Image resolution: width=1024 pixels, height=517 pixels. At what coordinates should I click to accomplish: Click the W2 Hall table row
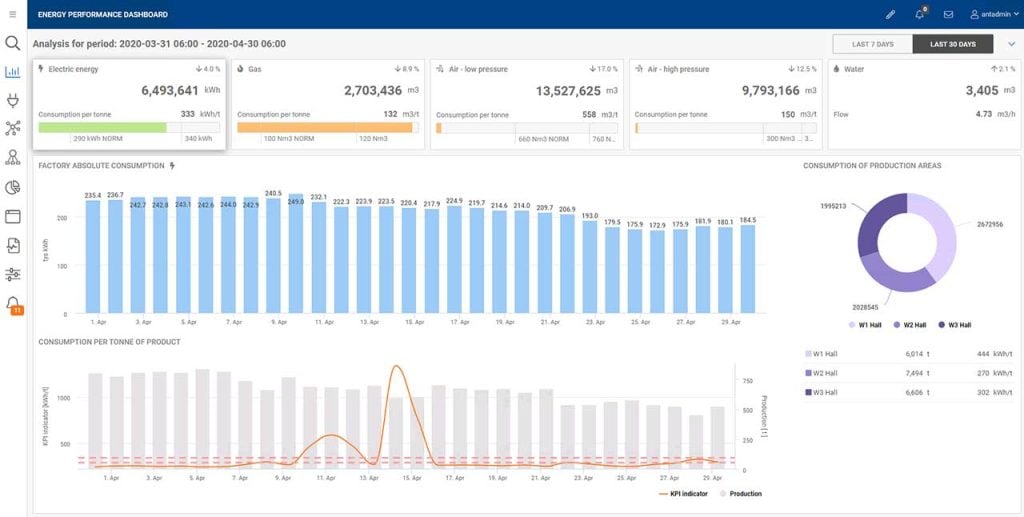[908, 373]
